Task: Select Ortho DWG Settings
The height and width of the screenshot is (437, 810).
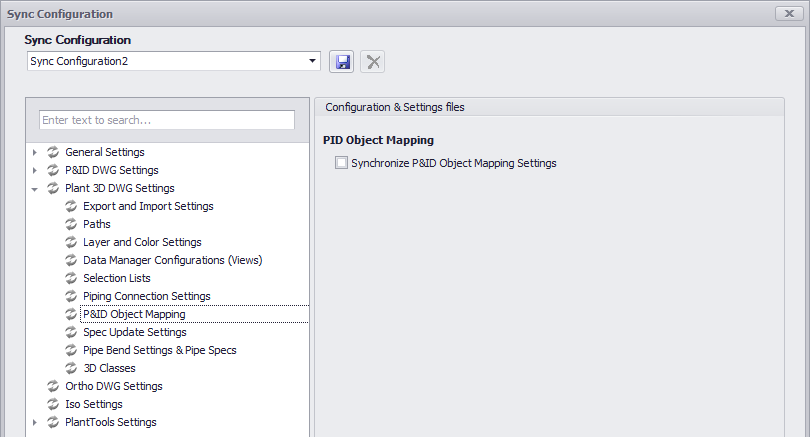Action: (x=114, y=386)
